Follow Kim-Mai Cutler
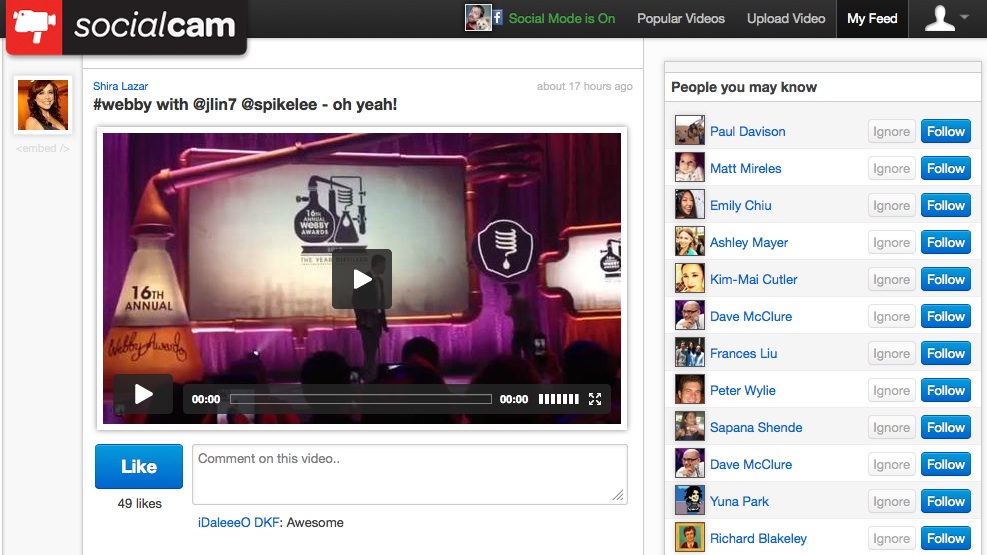The height and width of the screenshot is (555, 987). tap(945, 279)
